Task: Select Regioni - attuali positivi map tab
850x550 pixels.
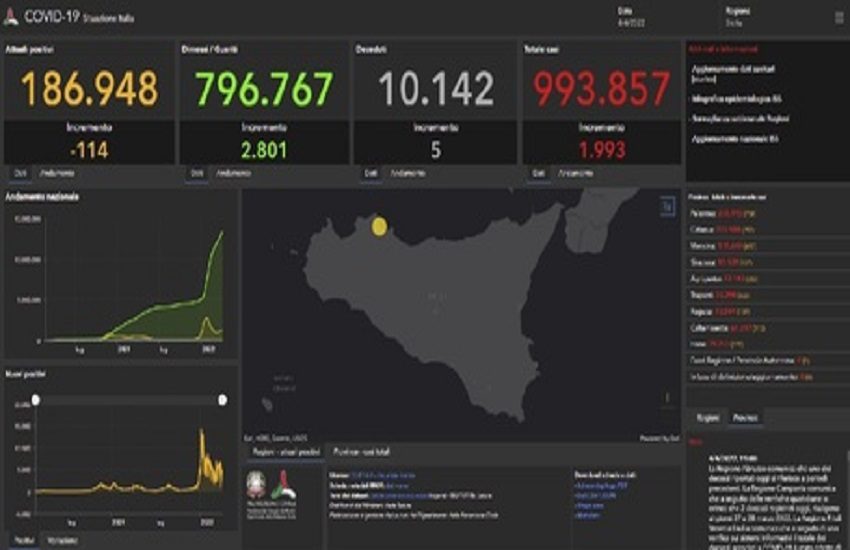Action: click(x=284, y=453)
